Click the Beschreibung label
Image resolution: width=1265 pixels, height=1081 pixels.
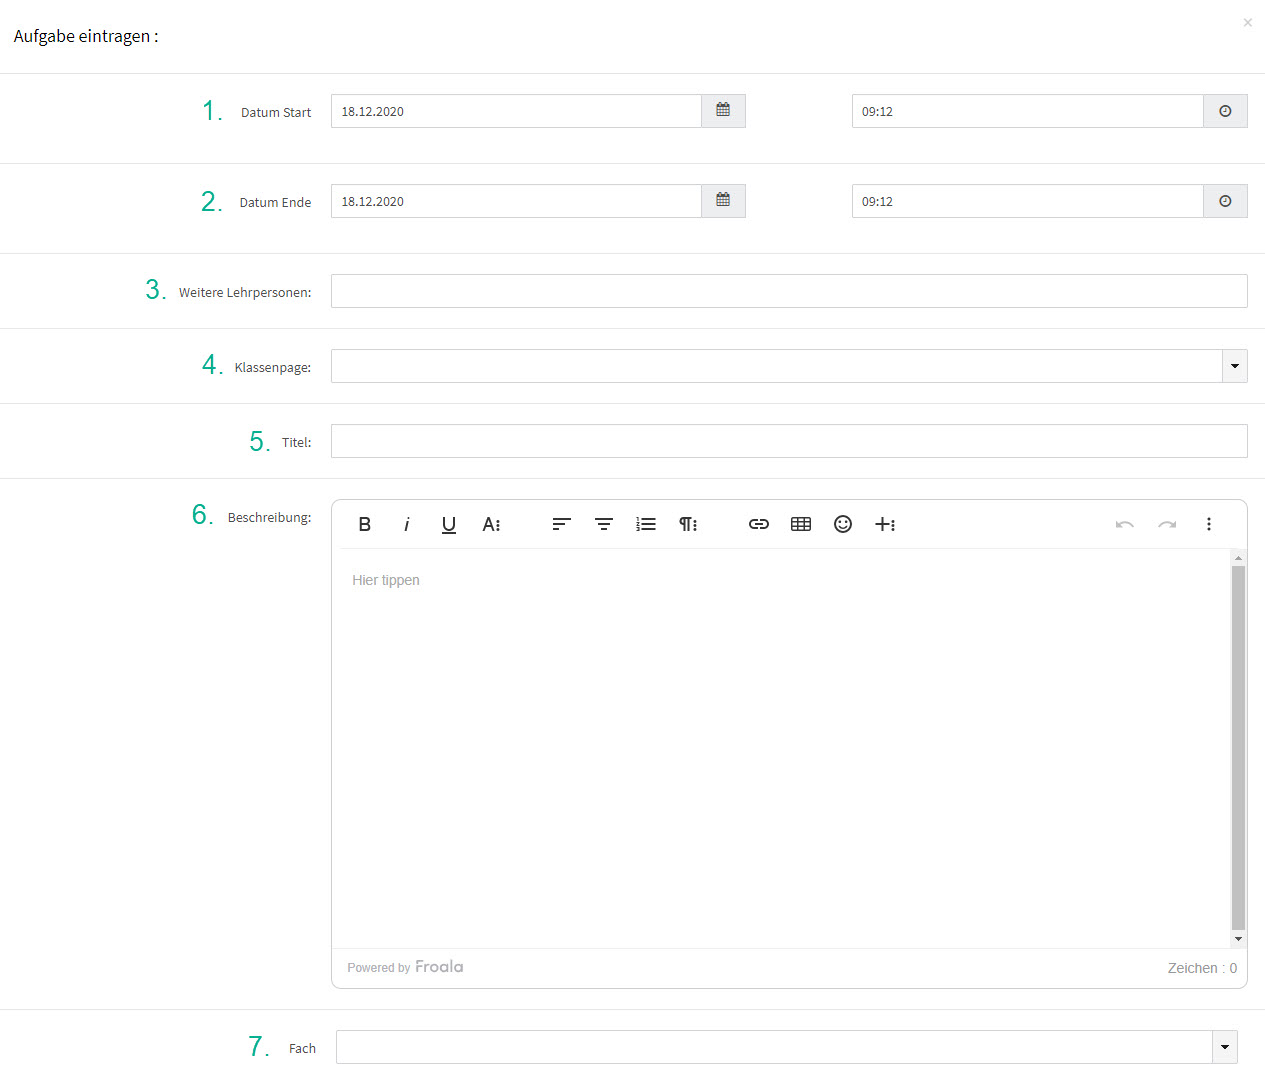point(269,517)
